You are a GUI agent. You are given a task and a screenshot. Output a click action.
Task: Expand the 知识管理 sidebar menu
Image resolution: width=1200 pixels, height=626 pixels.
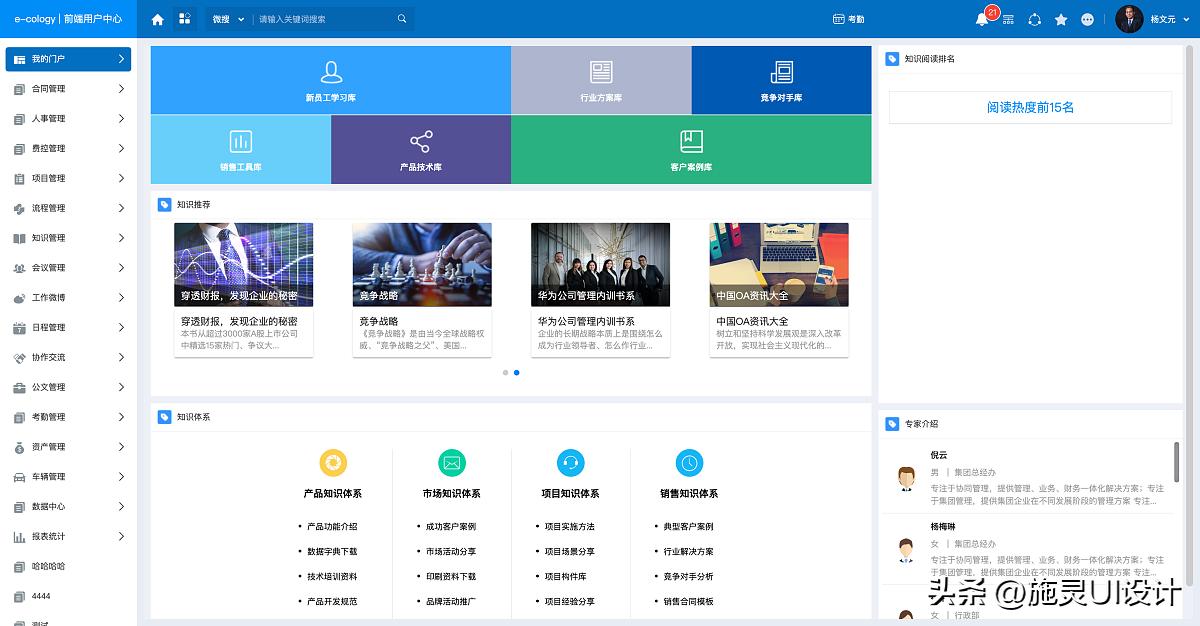tap(68, 238)
